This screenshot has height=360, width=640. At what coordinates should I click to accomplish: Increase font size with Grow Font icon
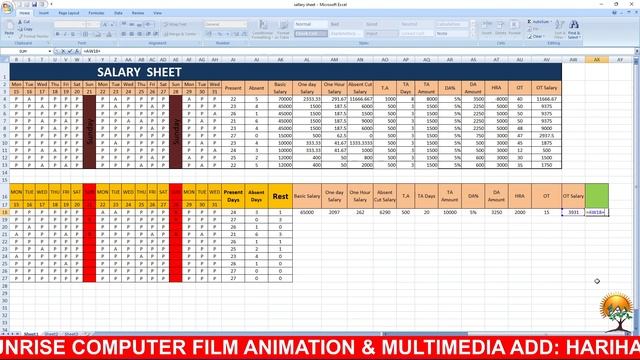pyautogui.click(x=105, y=24)
